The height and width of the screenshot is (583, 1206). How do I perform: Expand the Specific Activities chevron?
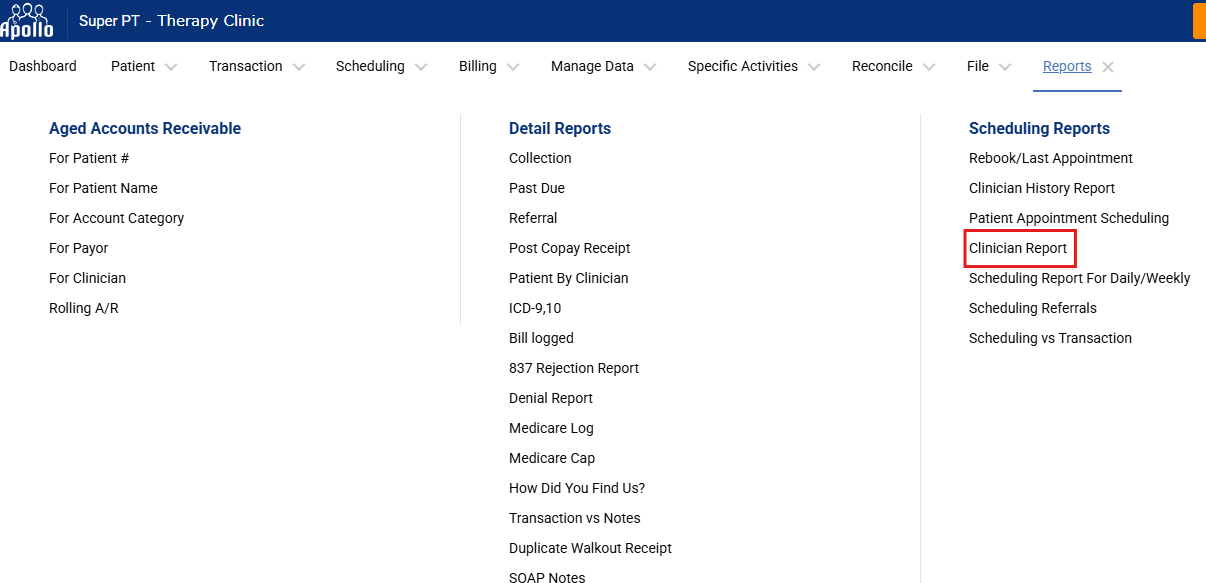tap(814, 67)
